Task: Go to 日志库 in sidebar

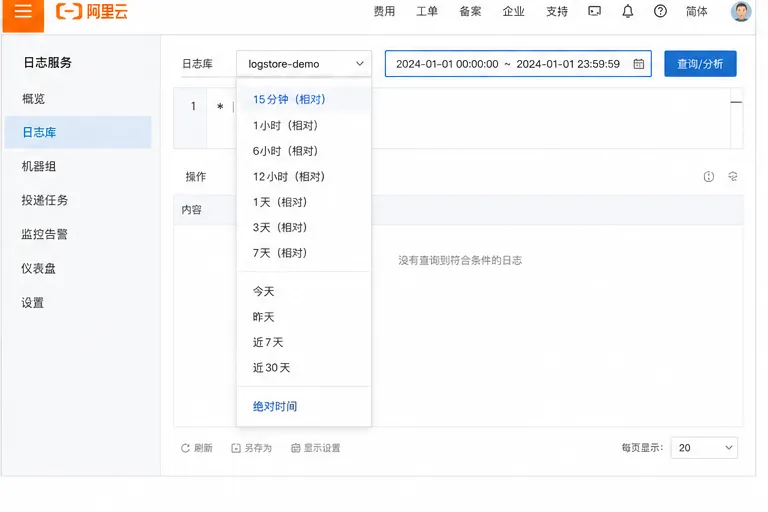Action: [x=78, y=132]
